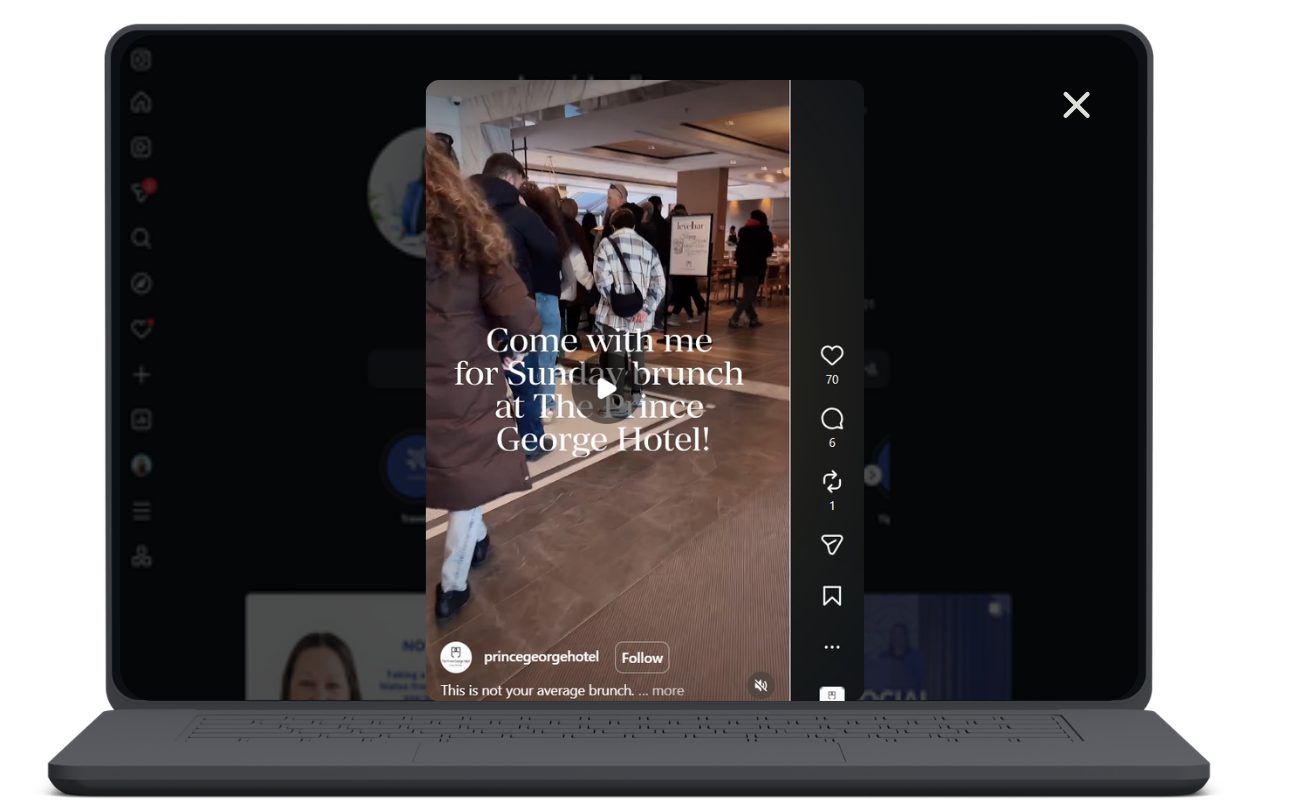Close the reel viewer with the X
1290x800 pixels.
1076,105
